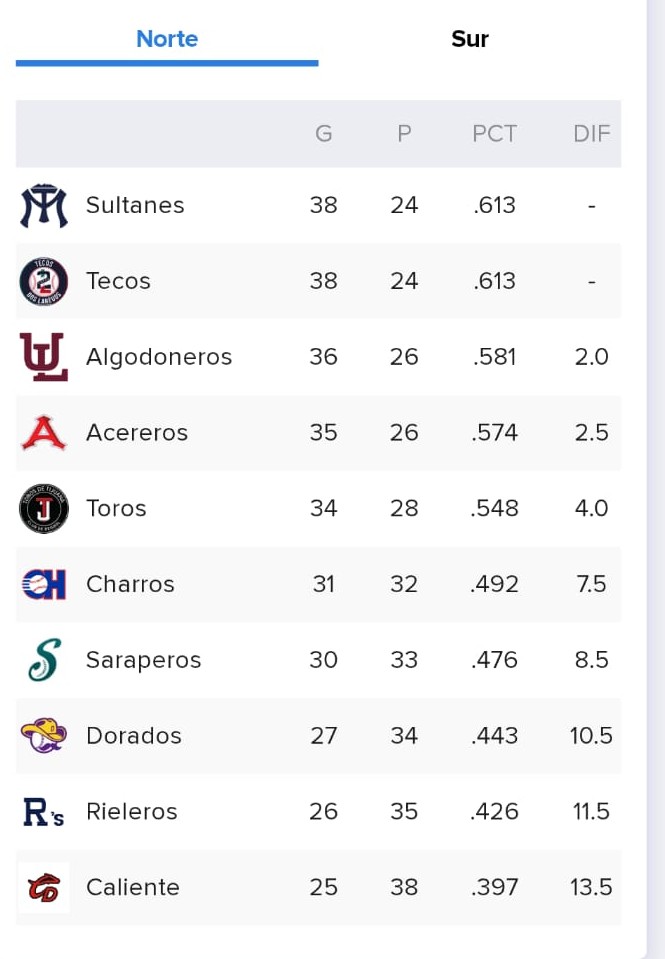Select the Algodoneros UL logo
The height and width of the screenshot is (959, 665).
(43, 357)
